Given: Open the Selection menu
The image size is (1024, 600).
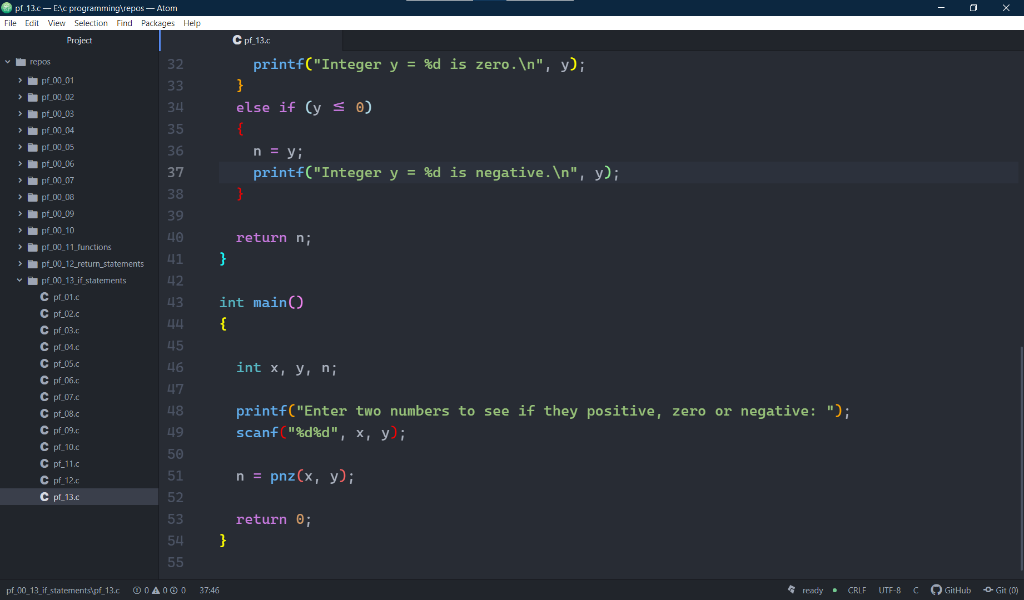Looking at the screenshot, I should click(x=91, y=23).
